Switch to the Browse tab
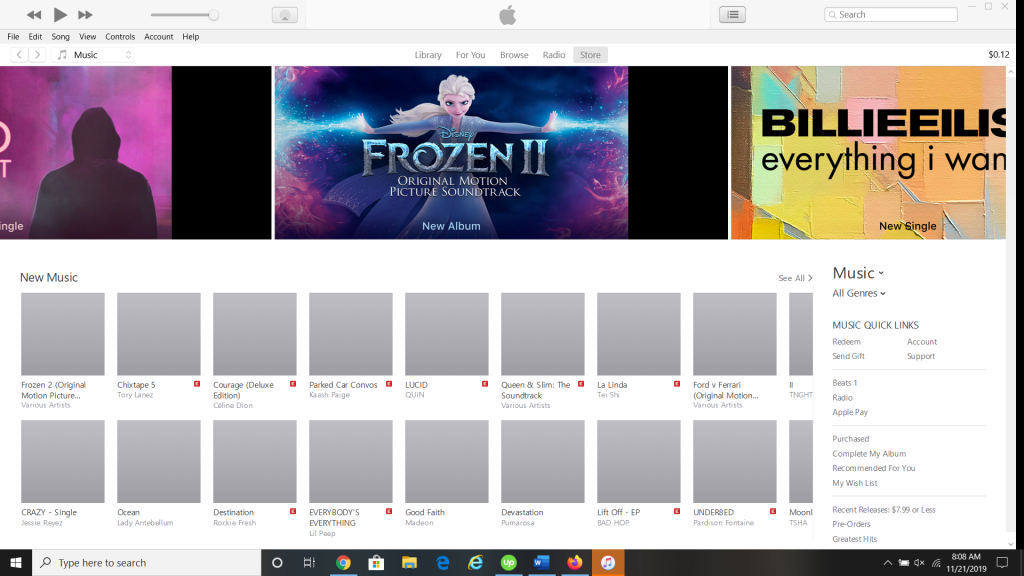The width and height of the screenshot is (1024, 576). [x=514, y=55]
